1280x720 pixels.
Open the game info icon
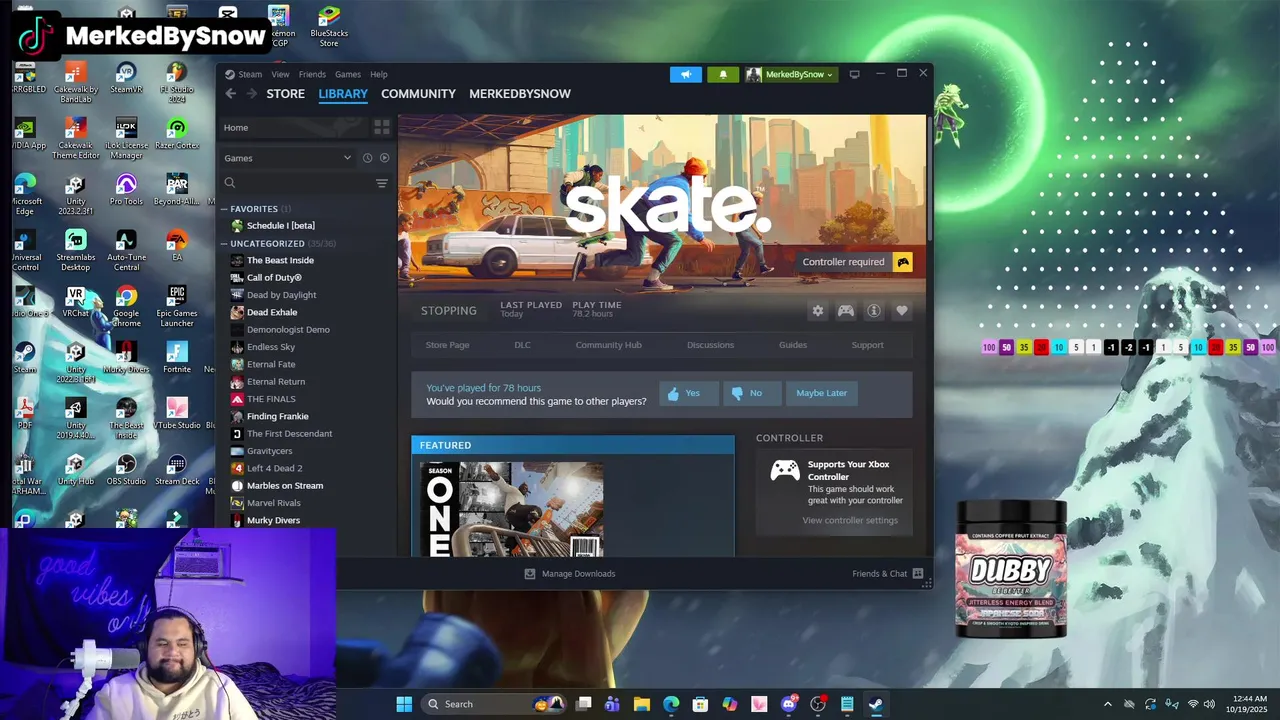click(874, 311)
